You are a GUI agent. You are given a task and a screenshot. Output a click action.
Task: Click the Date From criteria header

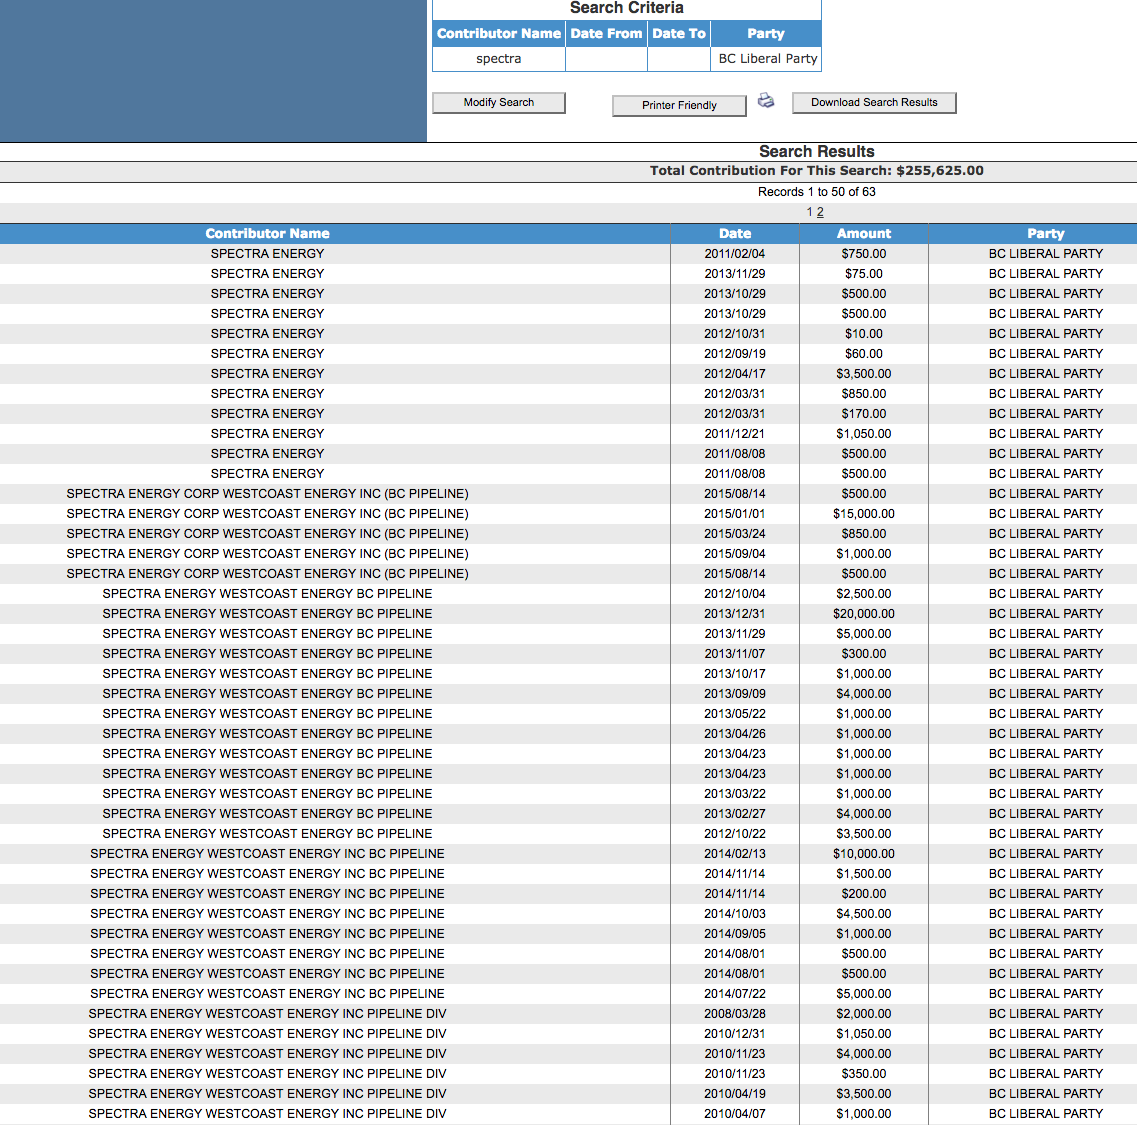pyautogui.click(x=606, y=33)
